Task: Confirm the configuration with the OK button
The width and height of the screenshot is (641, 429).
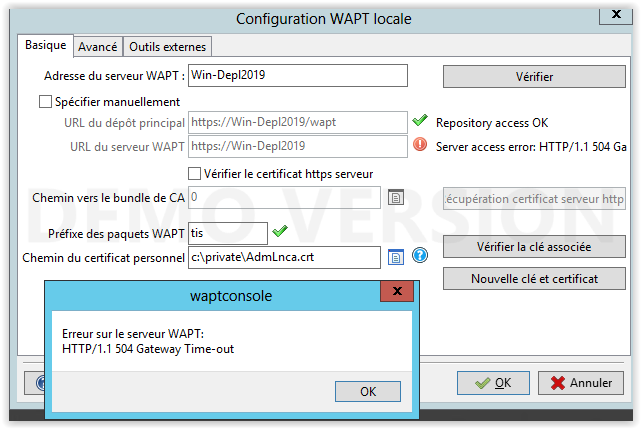Action: coord(493,383)
